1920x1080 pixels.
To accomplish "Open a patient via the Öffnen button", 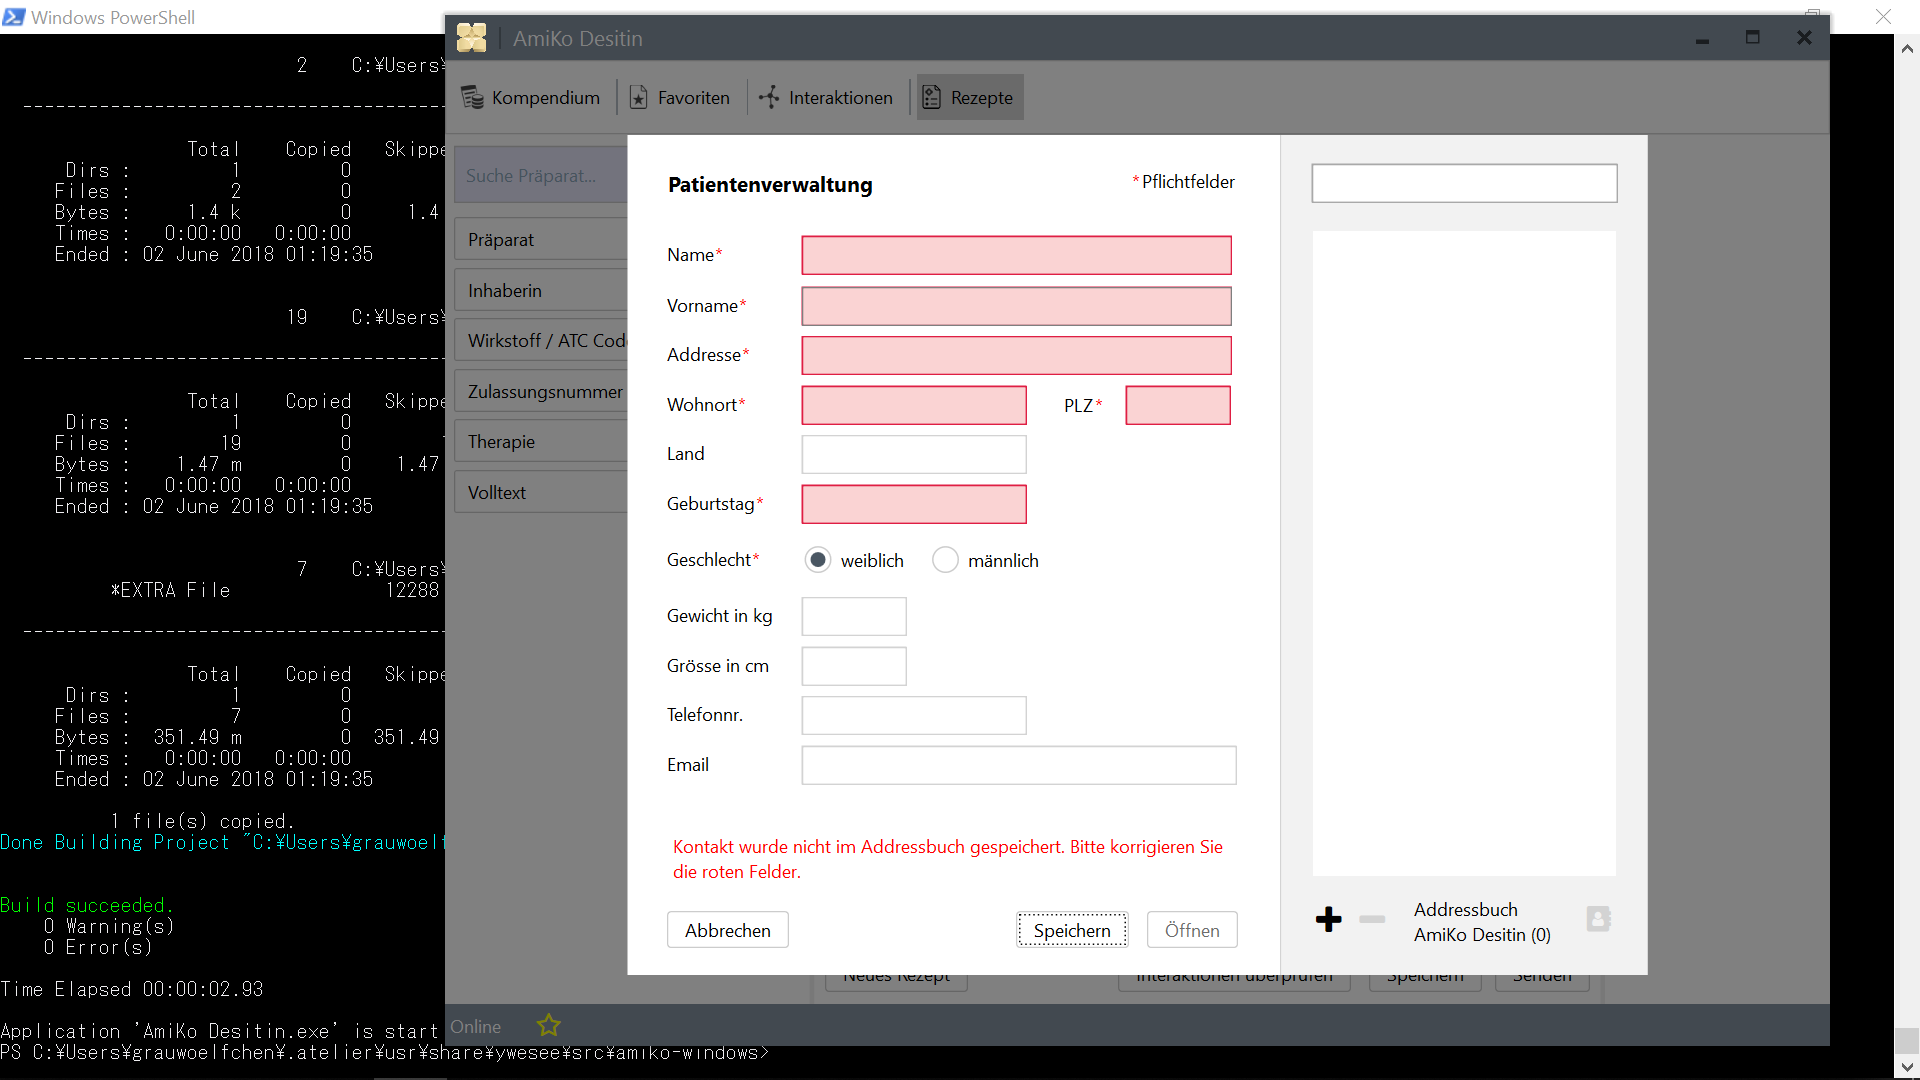I will click(1192, 930).
